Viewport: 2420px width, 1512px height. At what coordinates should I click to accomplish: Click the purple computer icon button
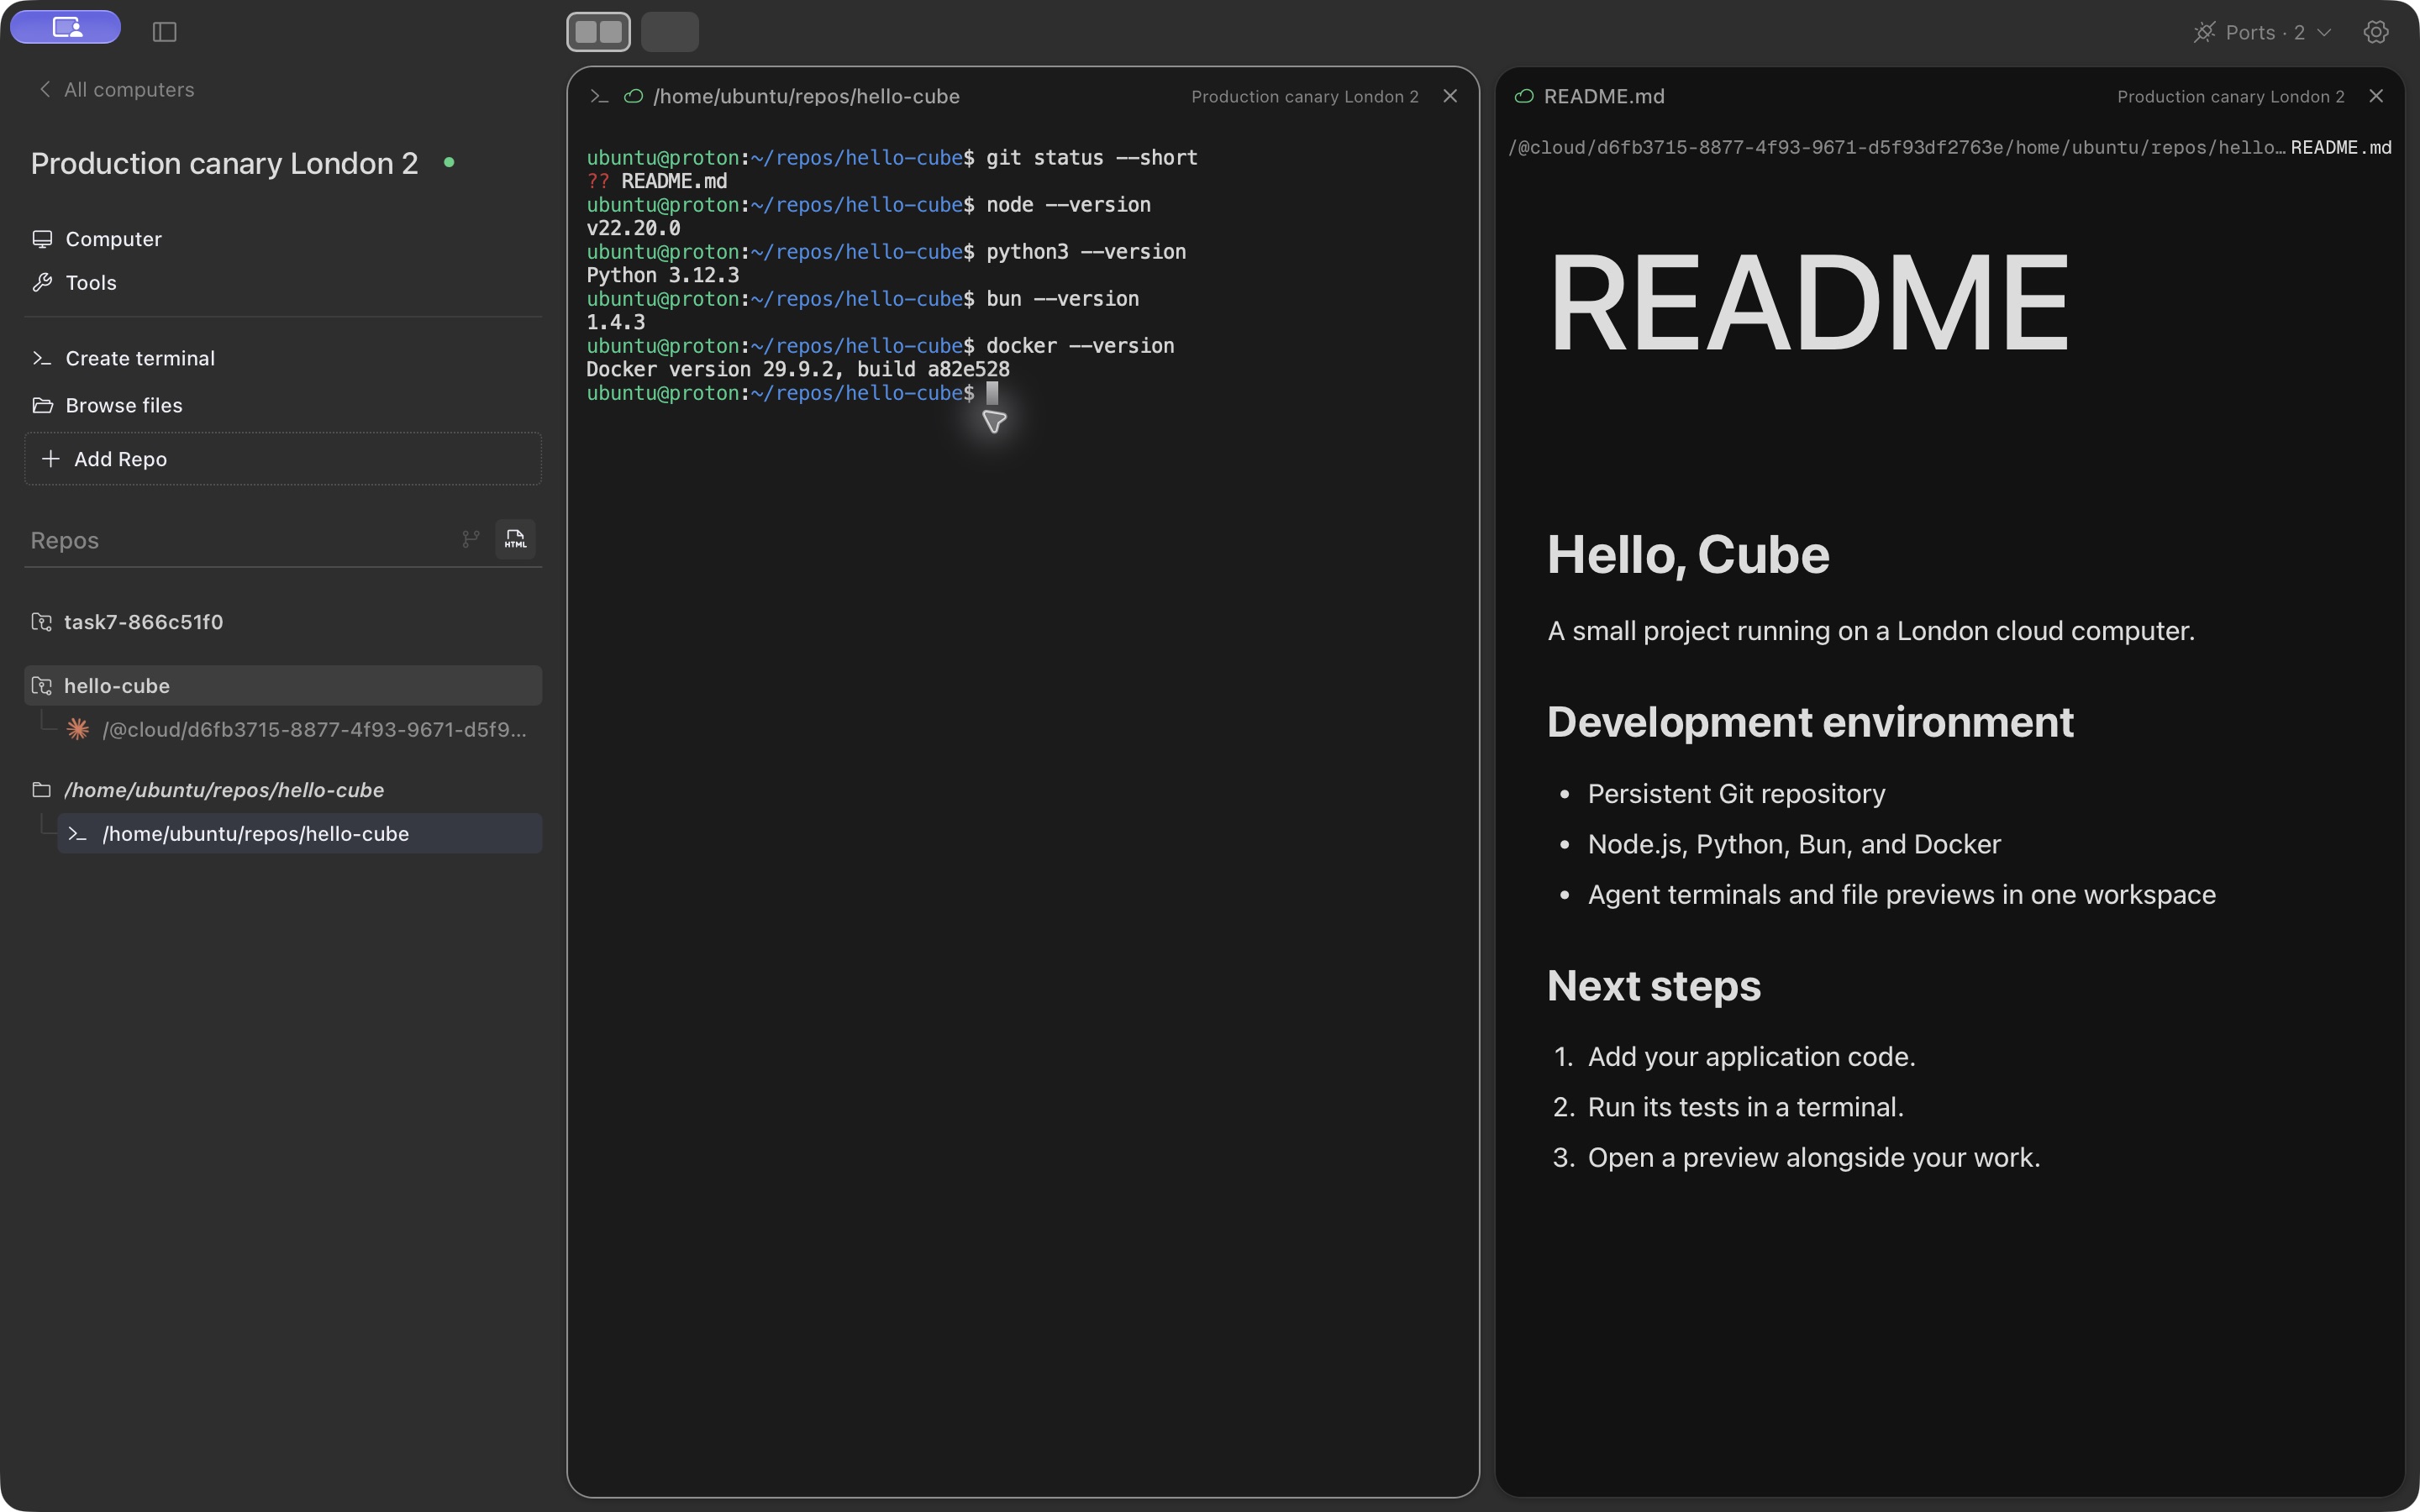pyautogui.click(x=66, y=27)
